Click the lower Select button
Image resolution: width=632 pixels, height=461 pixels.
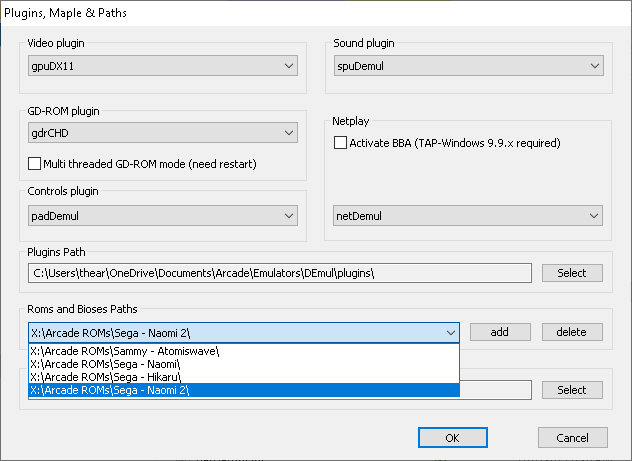click(x=572, y=390)
